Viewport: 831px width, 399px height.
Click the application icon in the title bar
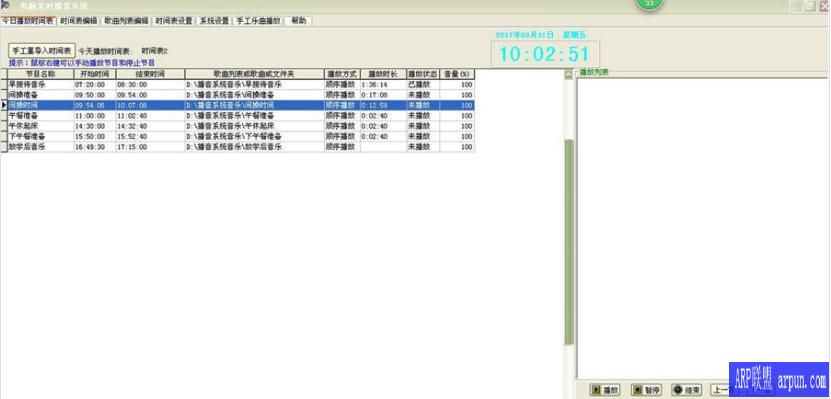pyautogui.click(x=5, y=5)
